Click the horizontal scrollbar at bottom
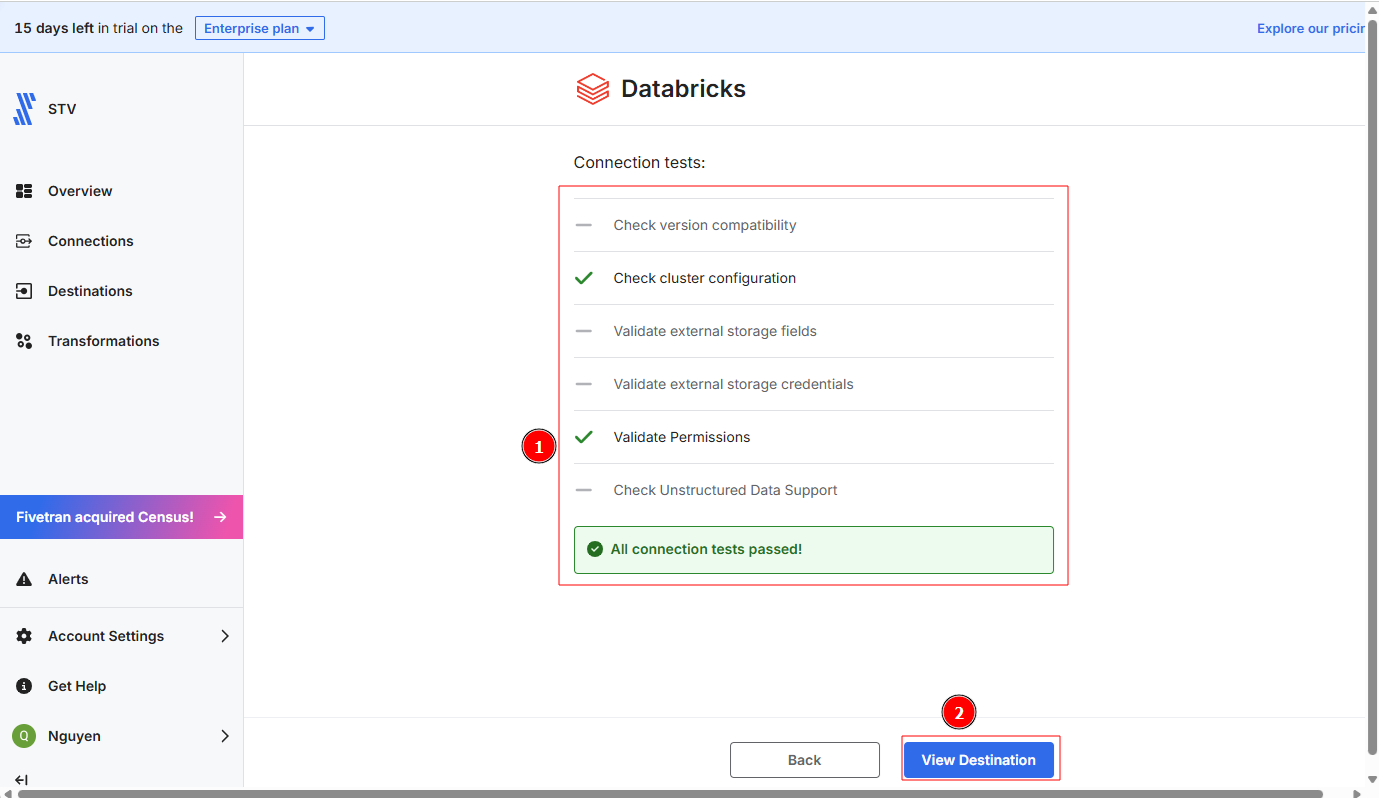Image resolution: width=1379 pixels, height=798 pixels. tap(670, 794)
